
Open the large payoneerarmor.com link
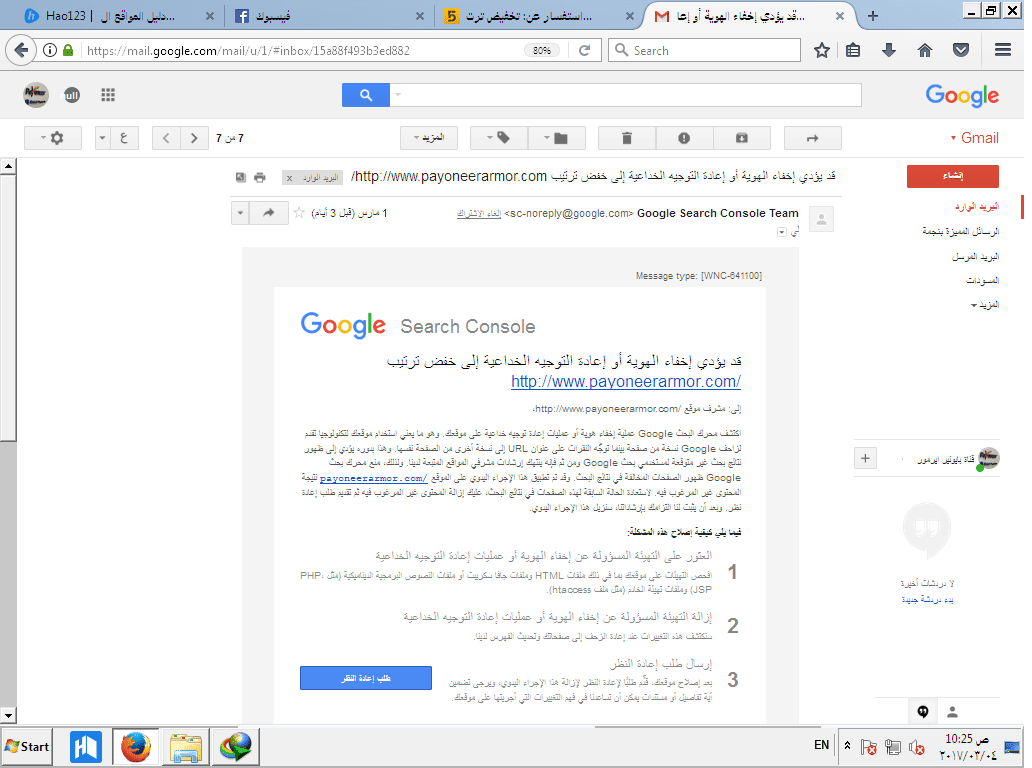(x=626, y=382)
